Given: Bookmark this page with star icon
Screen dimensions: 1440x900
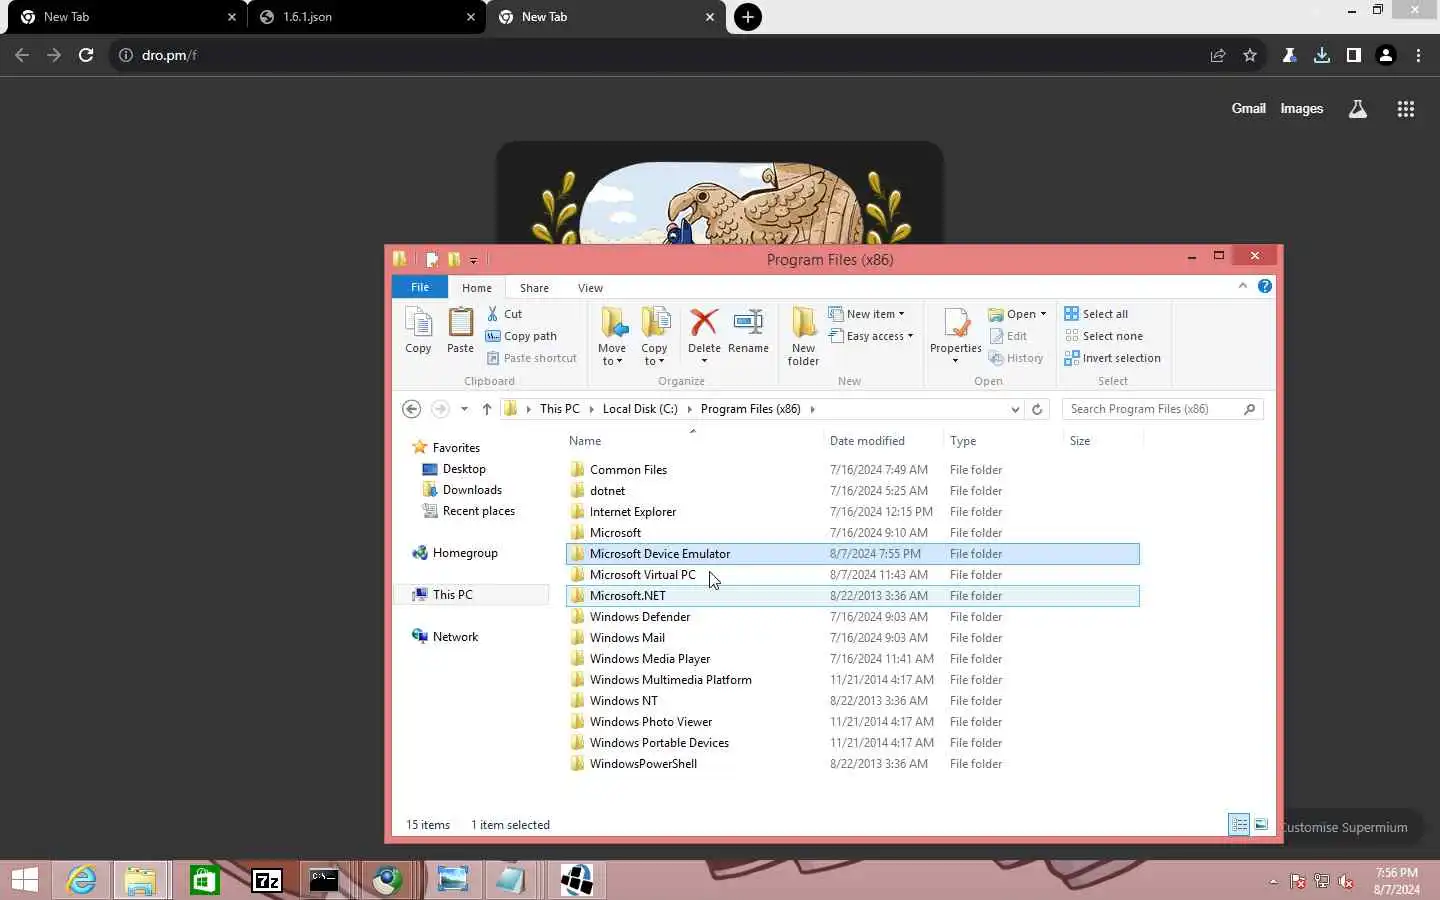Looking at the screenshot, I should pos(1250,55).
